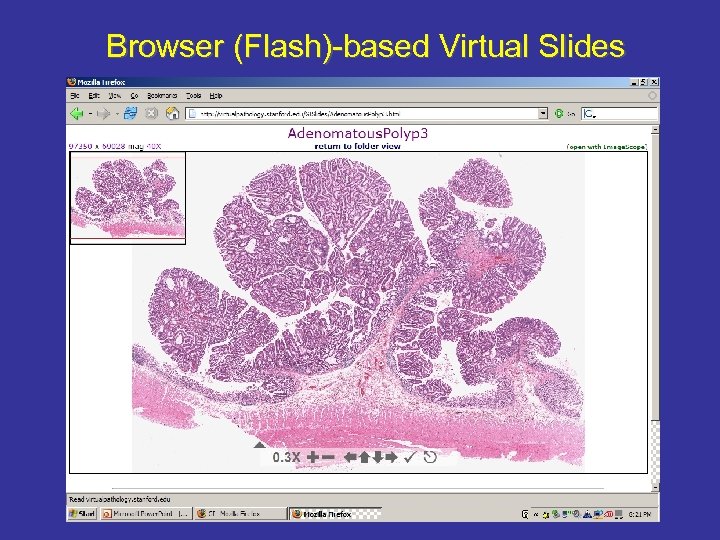Image resolution: width=720 pixels, height=540 pixels.
Task: Click the 'open with ImageScope' link
Action: [607, 146]
